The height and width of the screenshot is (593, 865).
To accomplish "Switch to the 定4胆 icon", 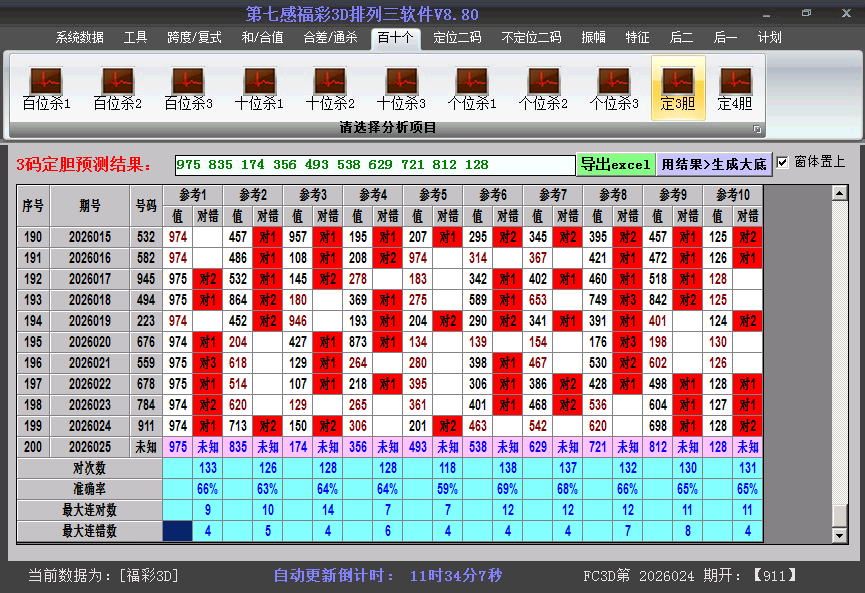I will (735, 88).
